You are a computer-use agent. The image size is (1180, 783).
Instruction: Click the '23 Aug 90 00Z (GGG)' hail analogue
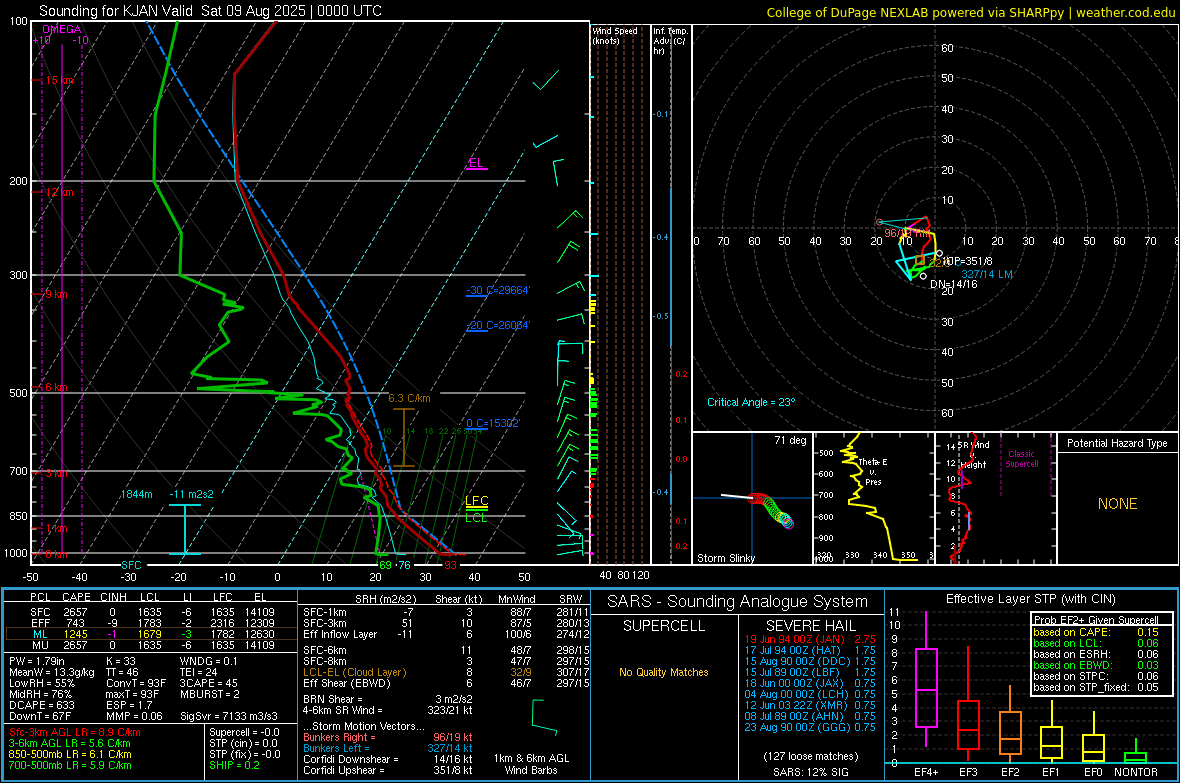(x=795, y=727)
